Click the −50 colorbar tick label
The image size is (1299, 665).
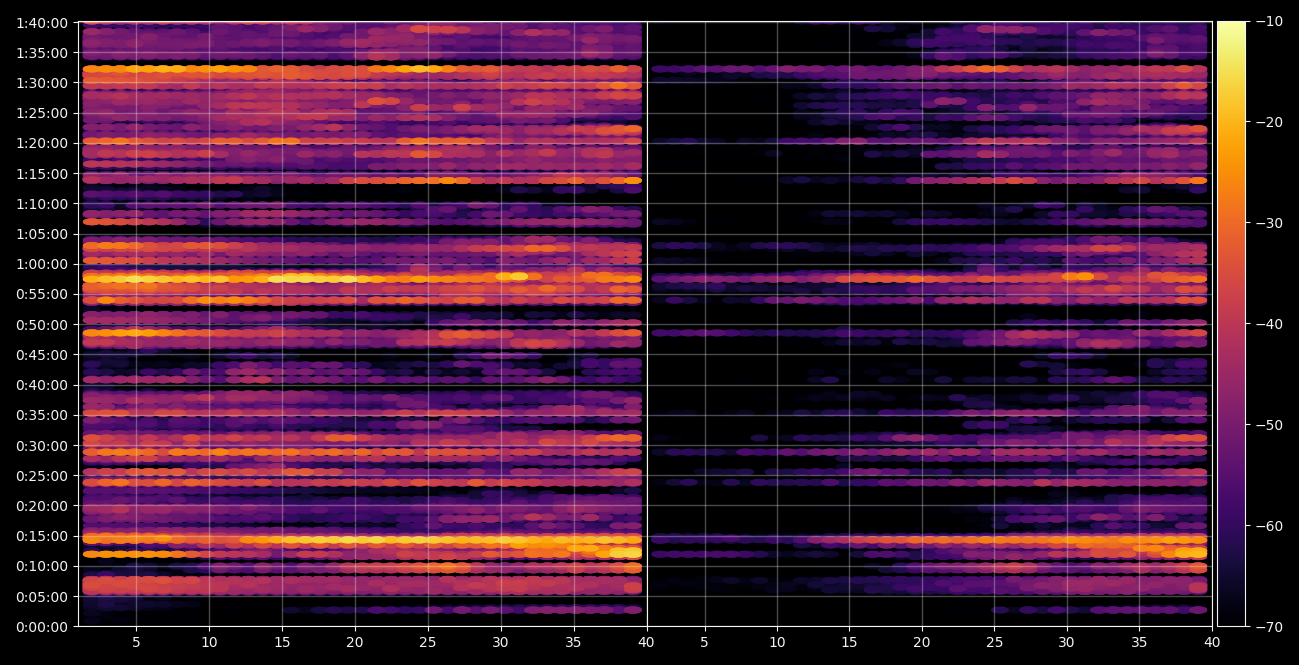pos(1269,425)
